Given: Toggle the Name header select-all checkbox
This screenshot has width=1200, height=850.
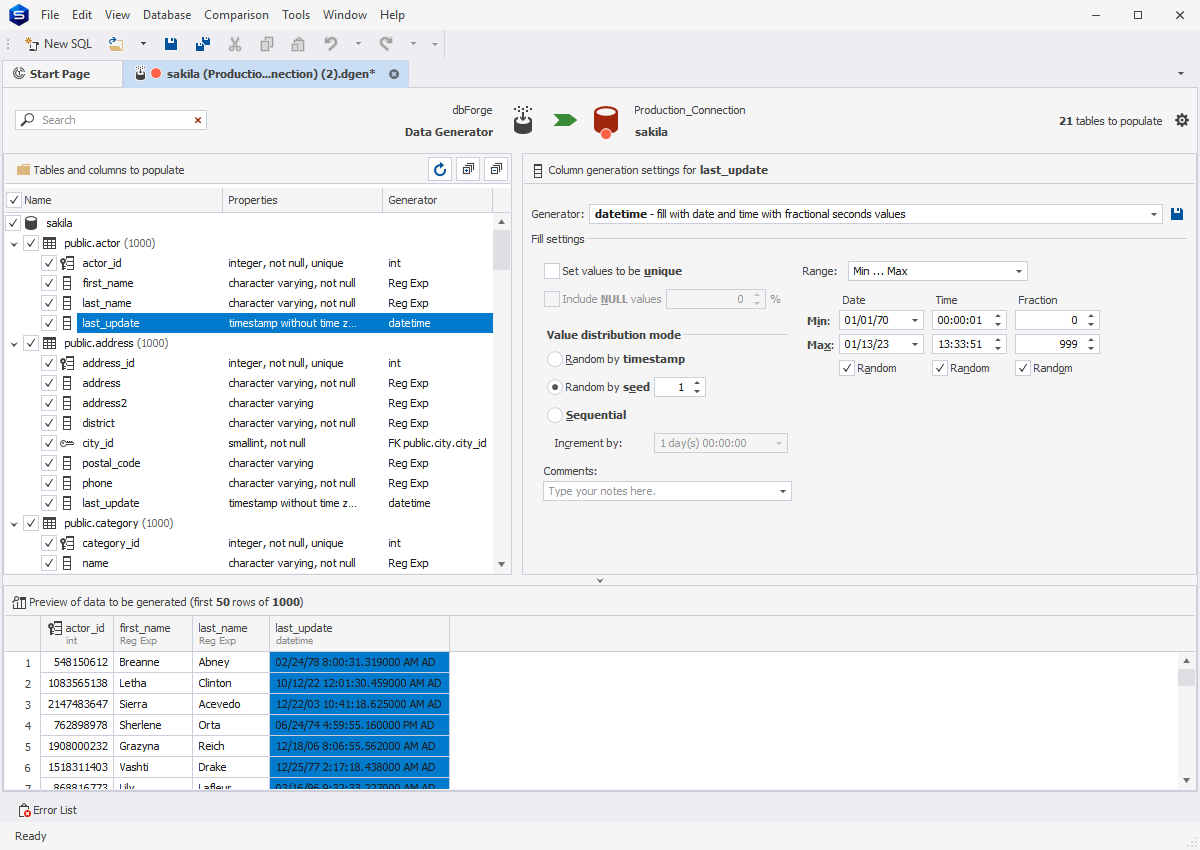Looking at the screenshot, I should click(14, 200).
